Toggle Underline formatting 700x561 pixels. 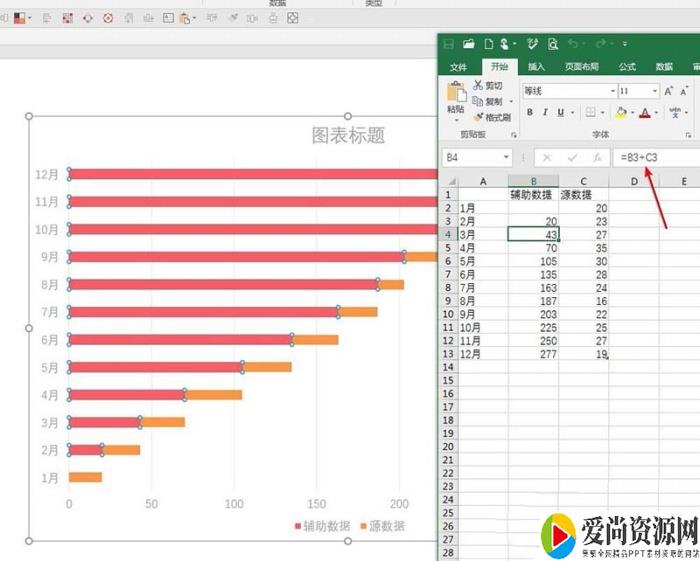tap(560, 113)
